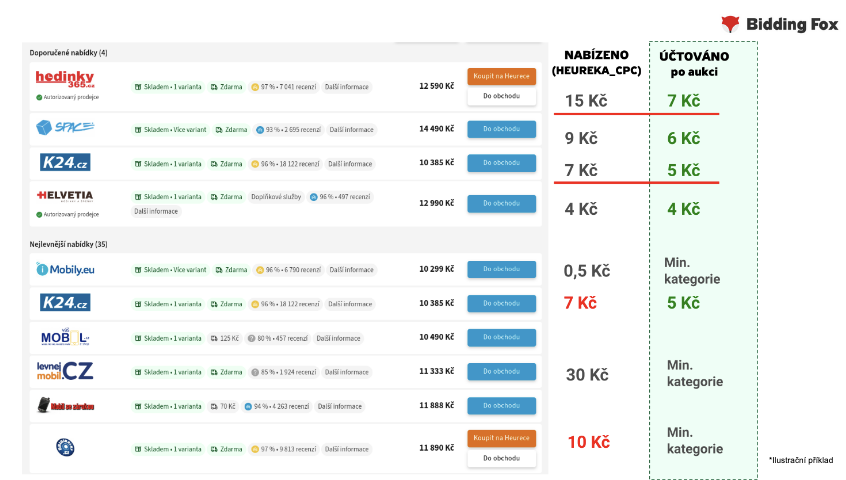
Task: Click the levnejmobil.CZ logo
Action: pos(64,371)
